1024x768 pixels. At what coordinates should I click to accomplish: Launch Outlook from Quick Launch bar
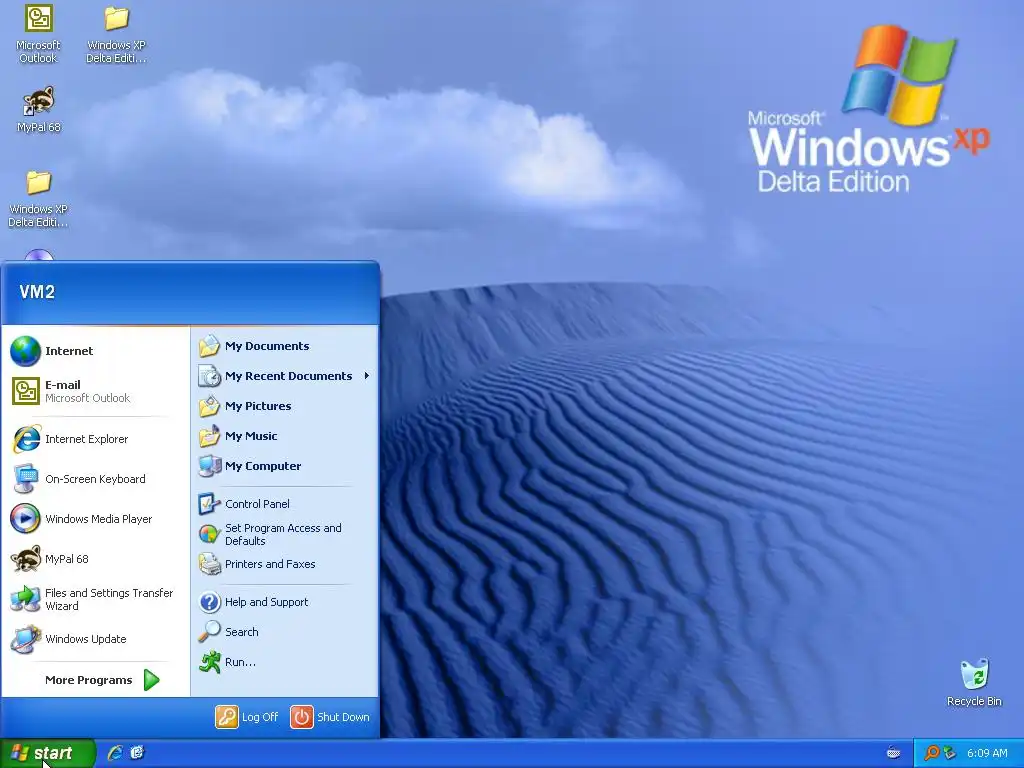pos(137,753)
